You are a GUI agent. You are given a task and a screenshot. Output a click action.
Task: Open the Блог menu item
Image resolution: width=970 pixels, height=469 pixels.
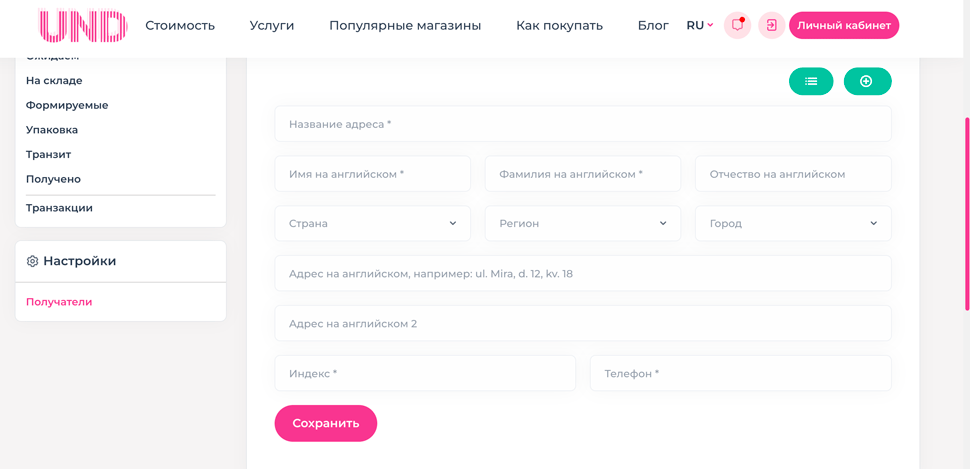[x=653, y=25]
